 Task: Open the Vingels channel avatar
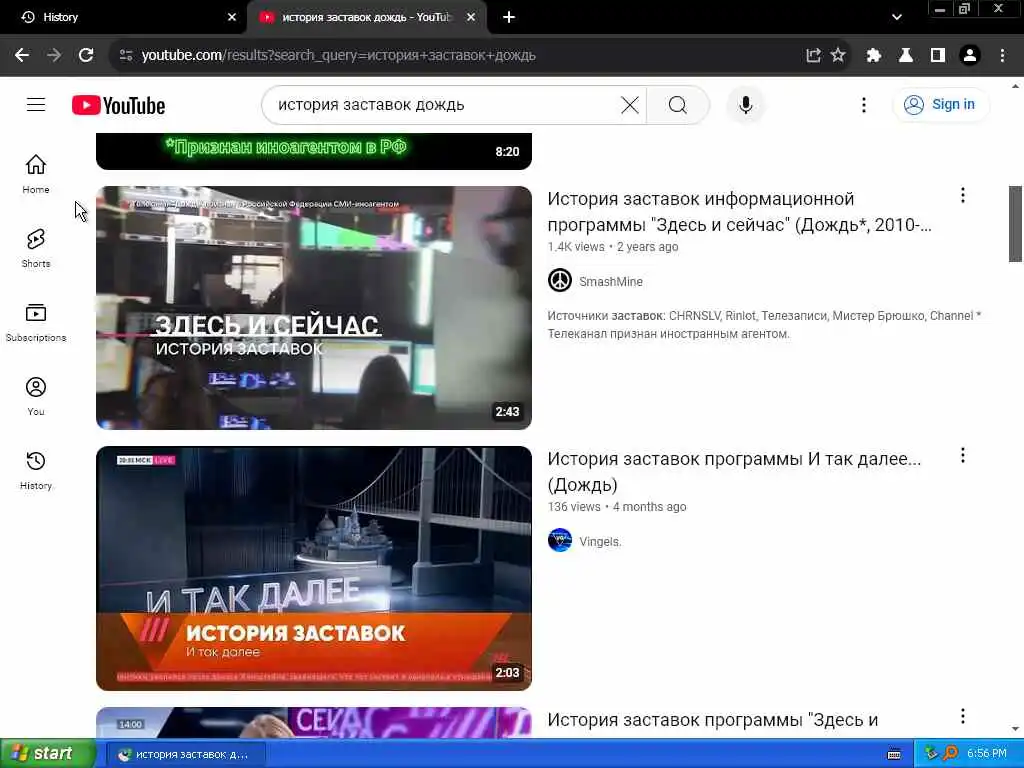560,541
